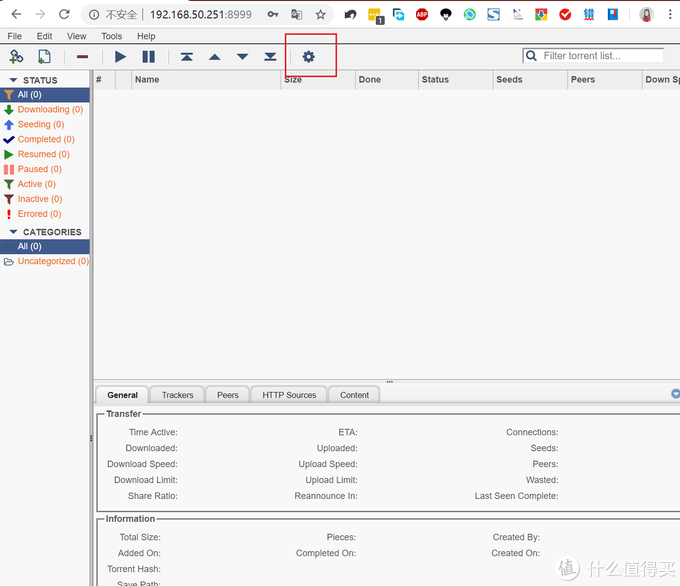
Task: Open the Tools menu
Action: (111, 36)
